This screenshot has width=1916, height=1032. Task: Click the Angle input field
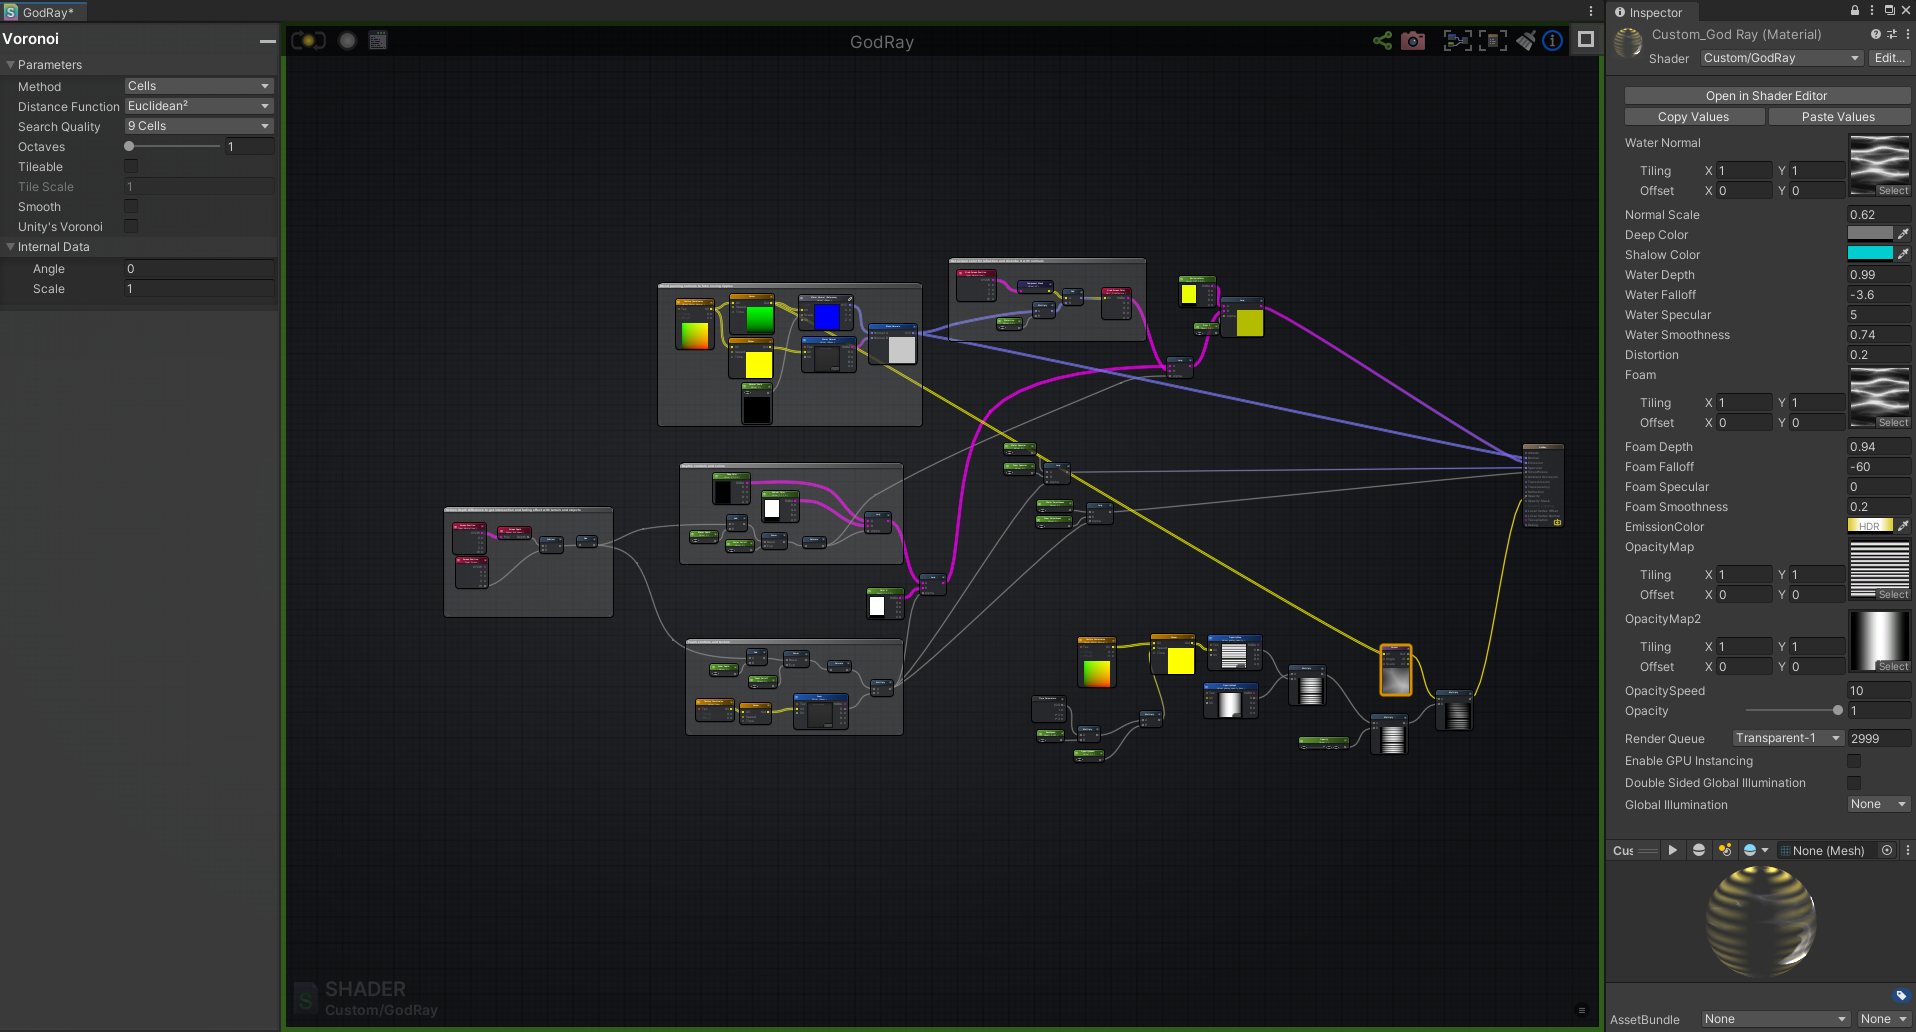[199, 268]
